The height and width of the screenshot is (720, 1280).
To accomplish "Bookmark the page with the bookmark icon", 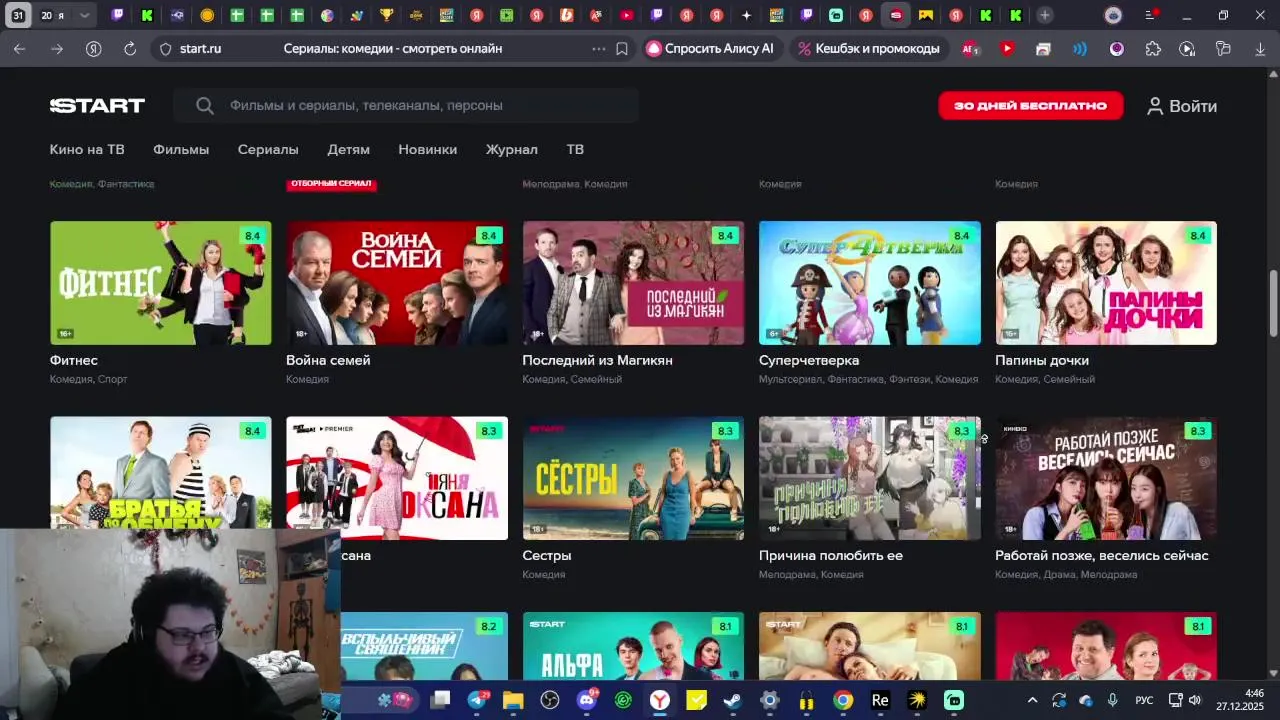I will [x=622, y=49].
